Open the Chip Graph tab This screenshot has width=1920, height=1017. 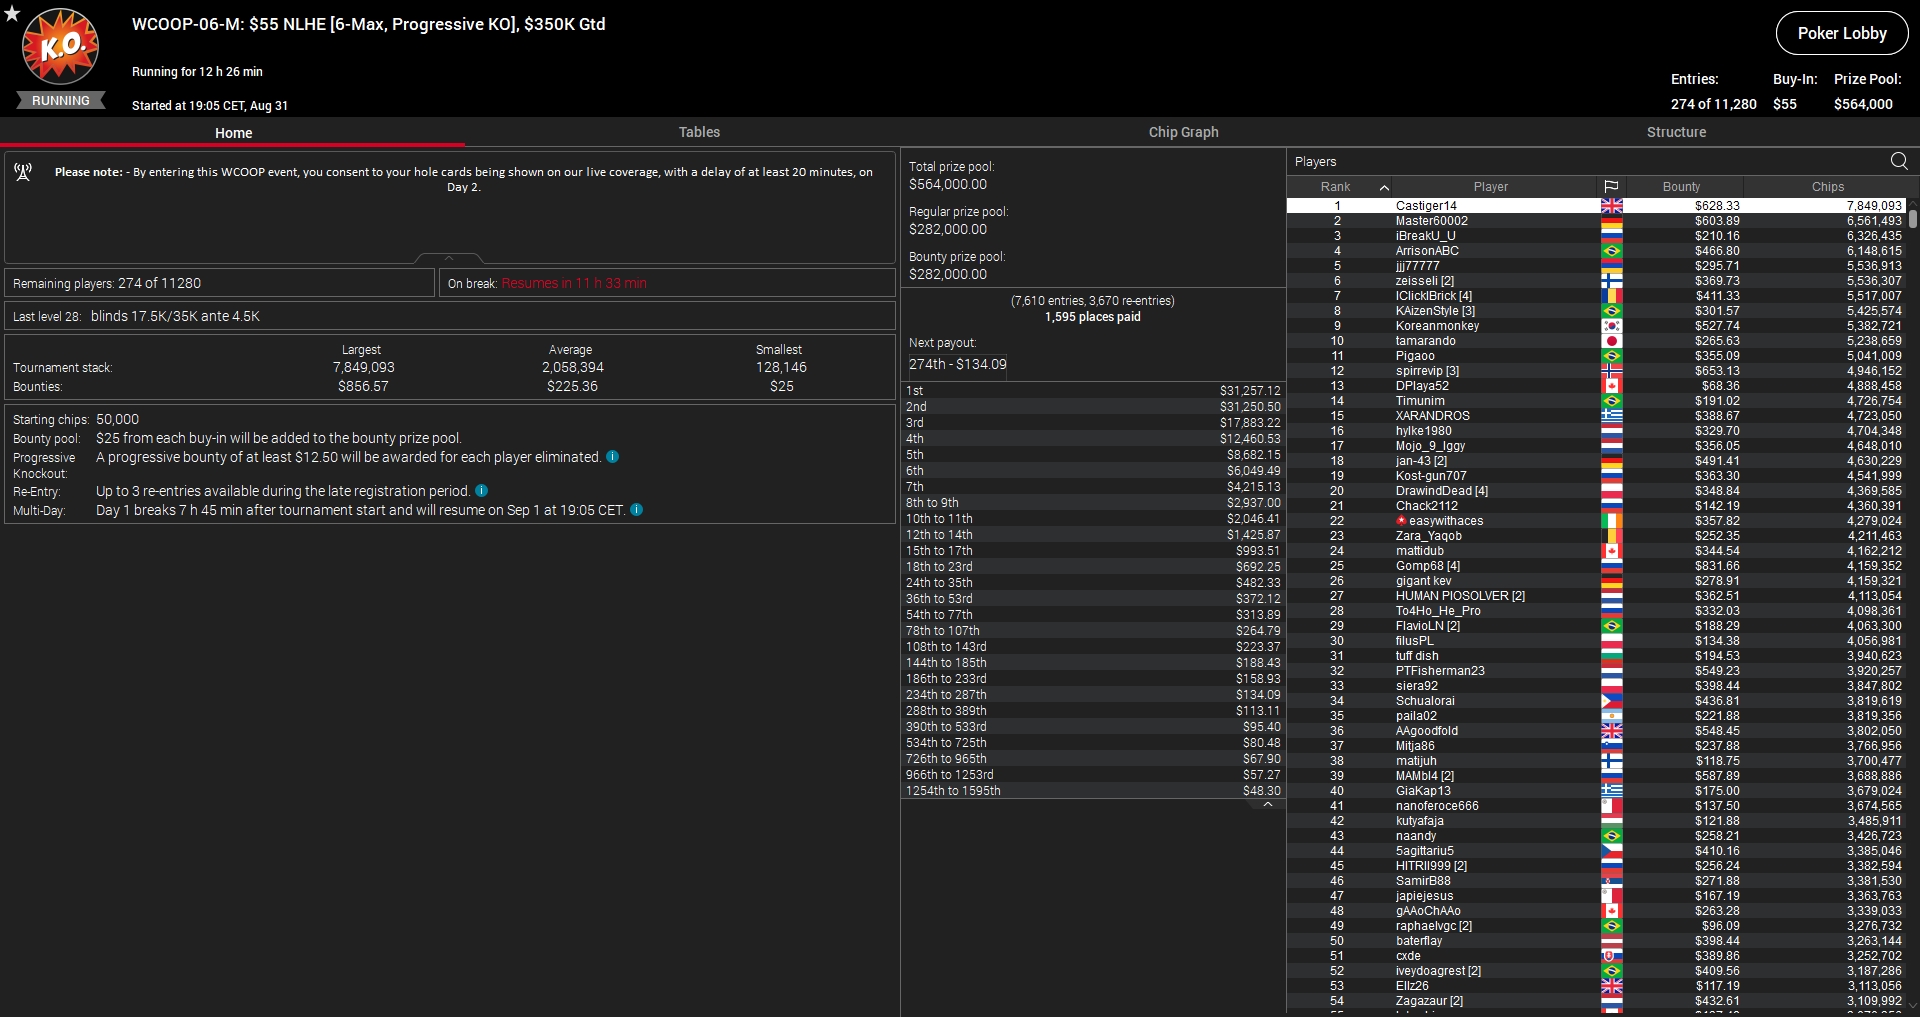coord(1183,132)
